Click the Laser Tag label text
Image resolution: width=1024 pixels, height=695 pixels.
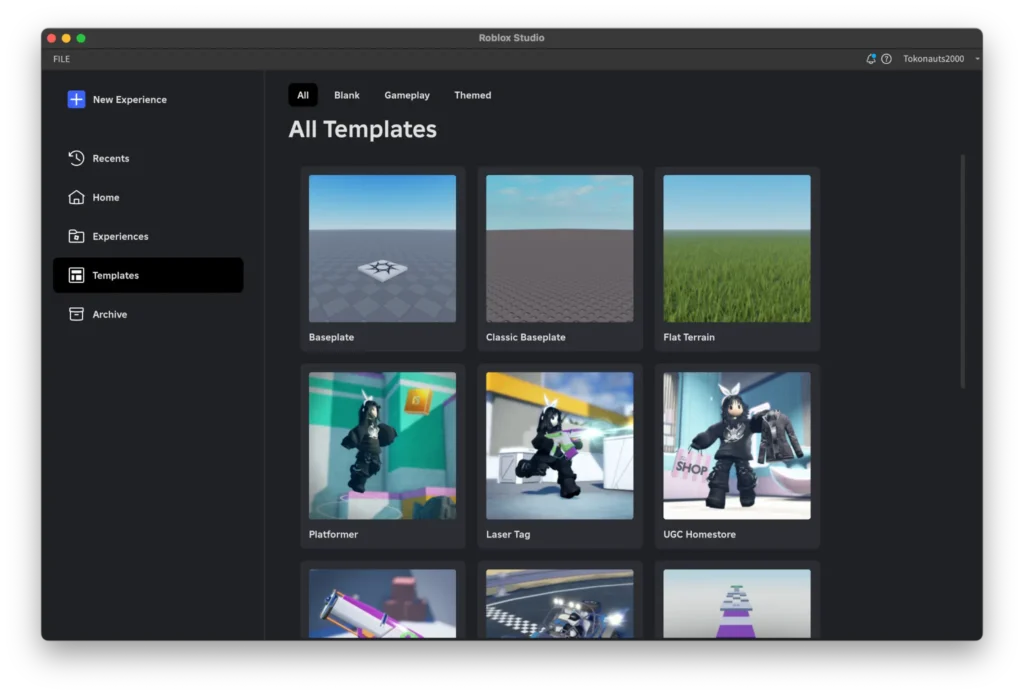508,534
